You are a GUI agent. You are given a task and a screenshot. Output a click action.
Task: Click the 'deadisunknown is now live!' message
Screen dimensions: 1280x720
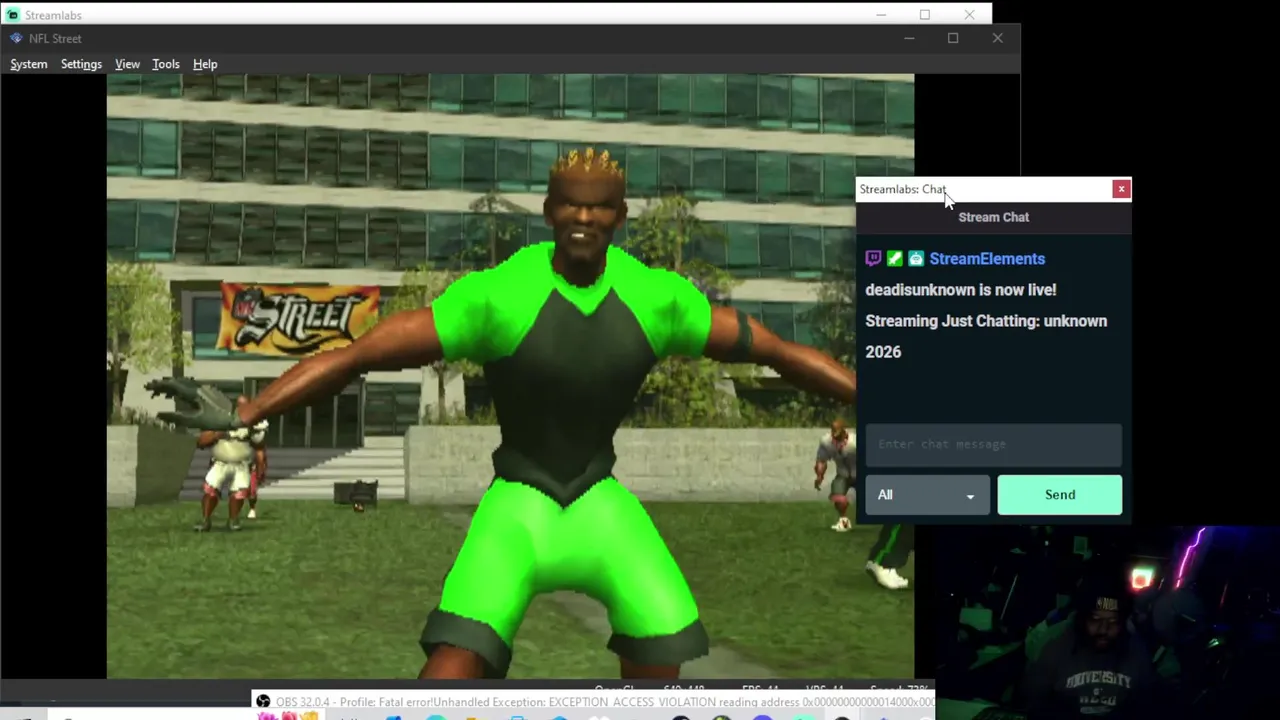[961, 290]
